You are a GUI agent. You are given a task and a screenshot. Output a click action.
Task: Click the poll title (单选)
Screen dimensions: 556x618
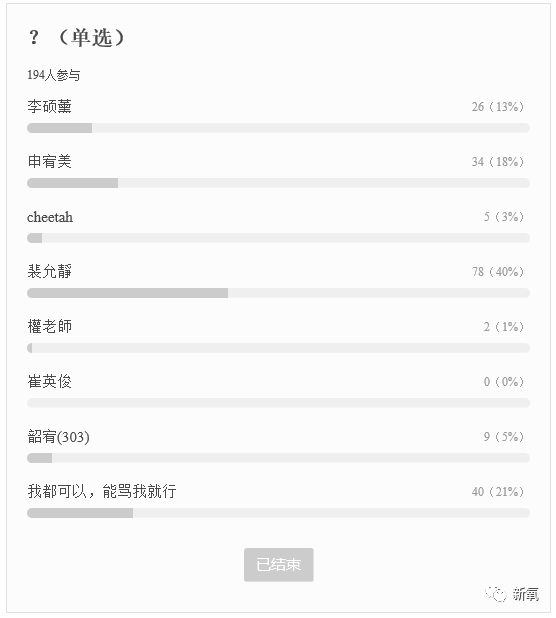[76, 38]
